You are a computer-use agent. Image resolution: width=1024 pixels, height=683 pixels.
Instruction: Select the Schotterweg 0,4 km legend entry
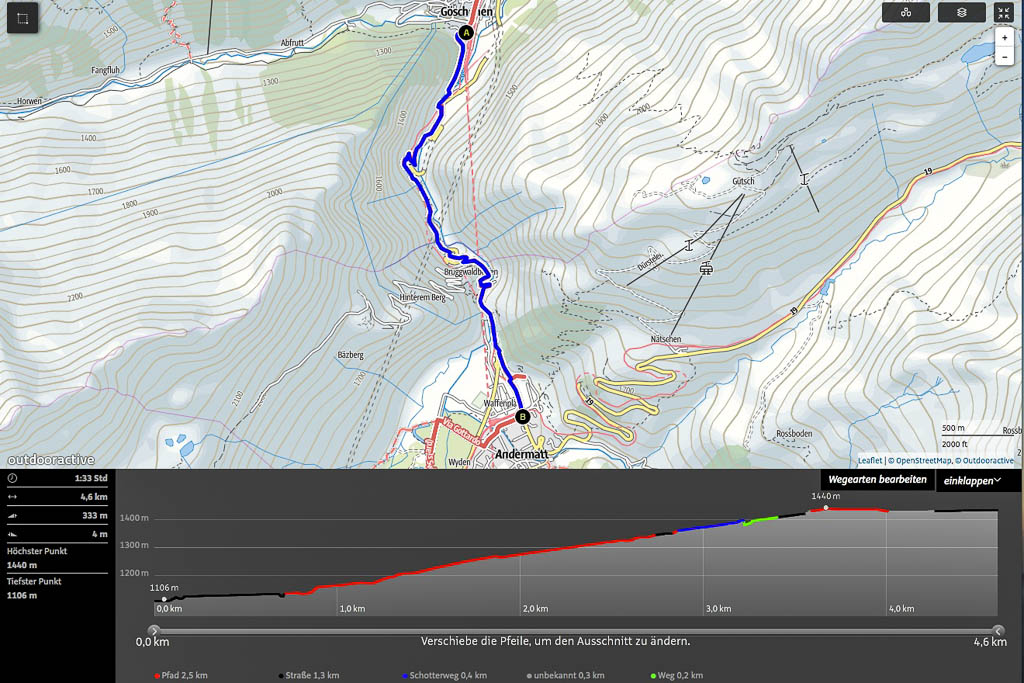[435, 676]
